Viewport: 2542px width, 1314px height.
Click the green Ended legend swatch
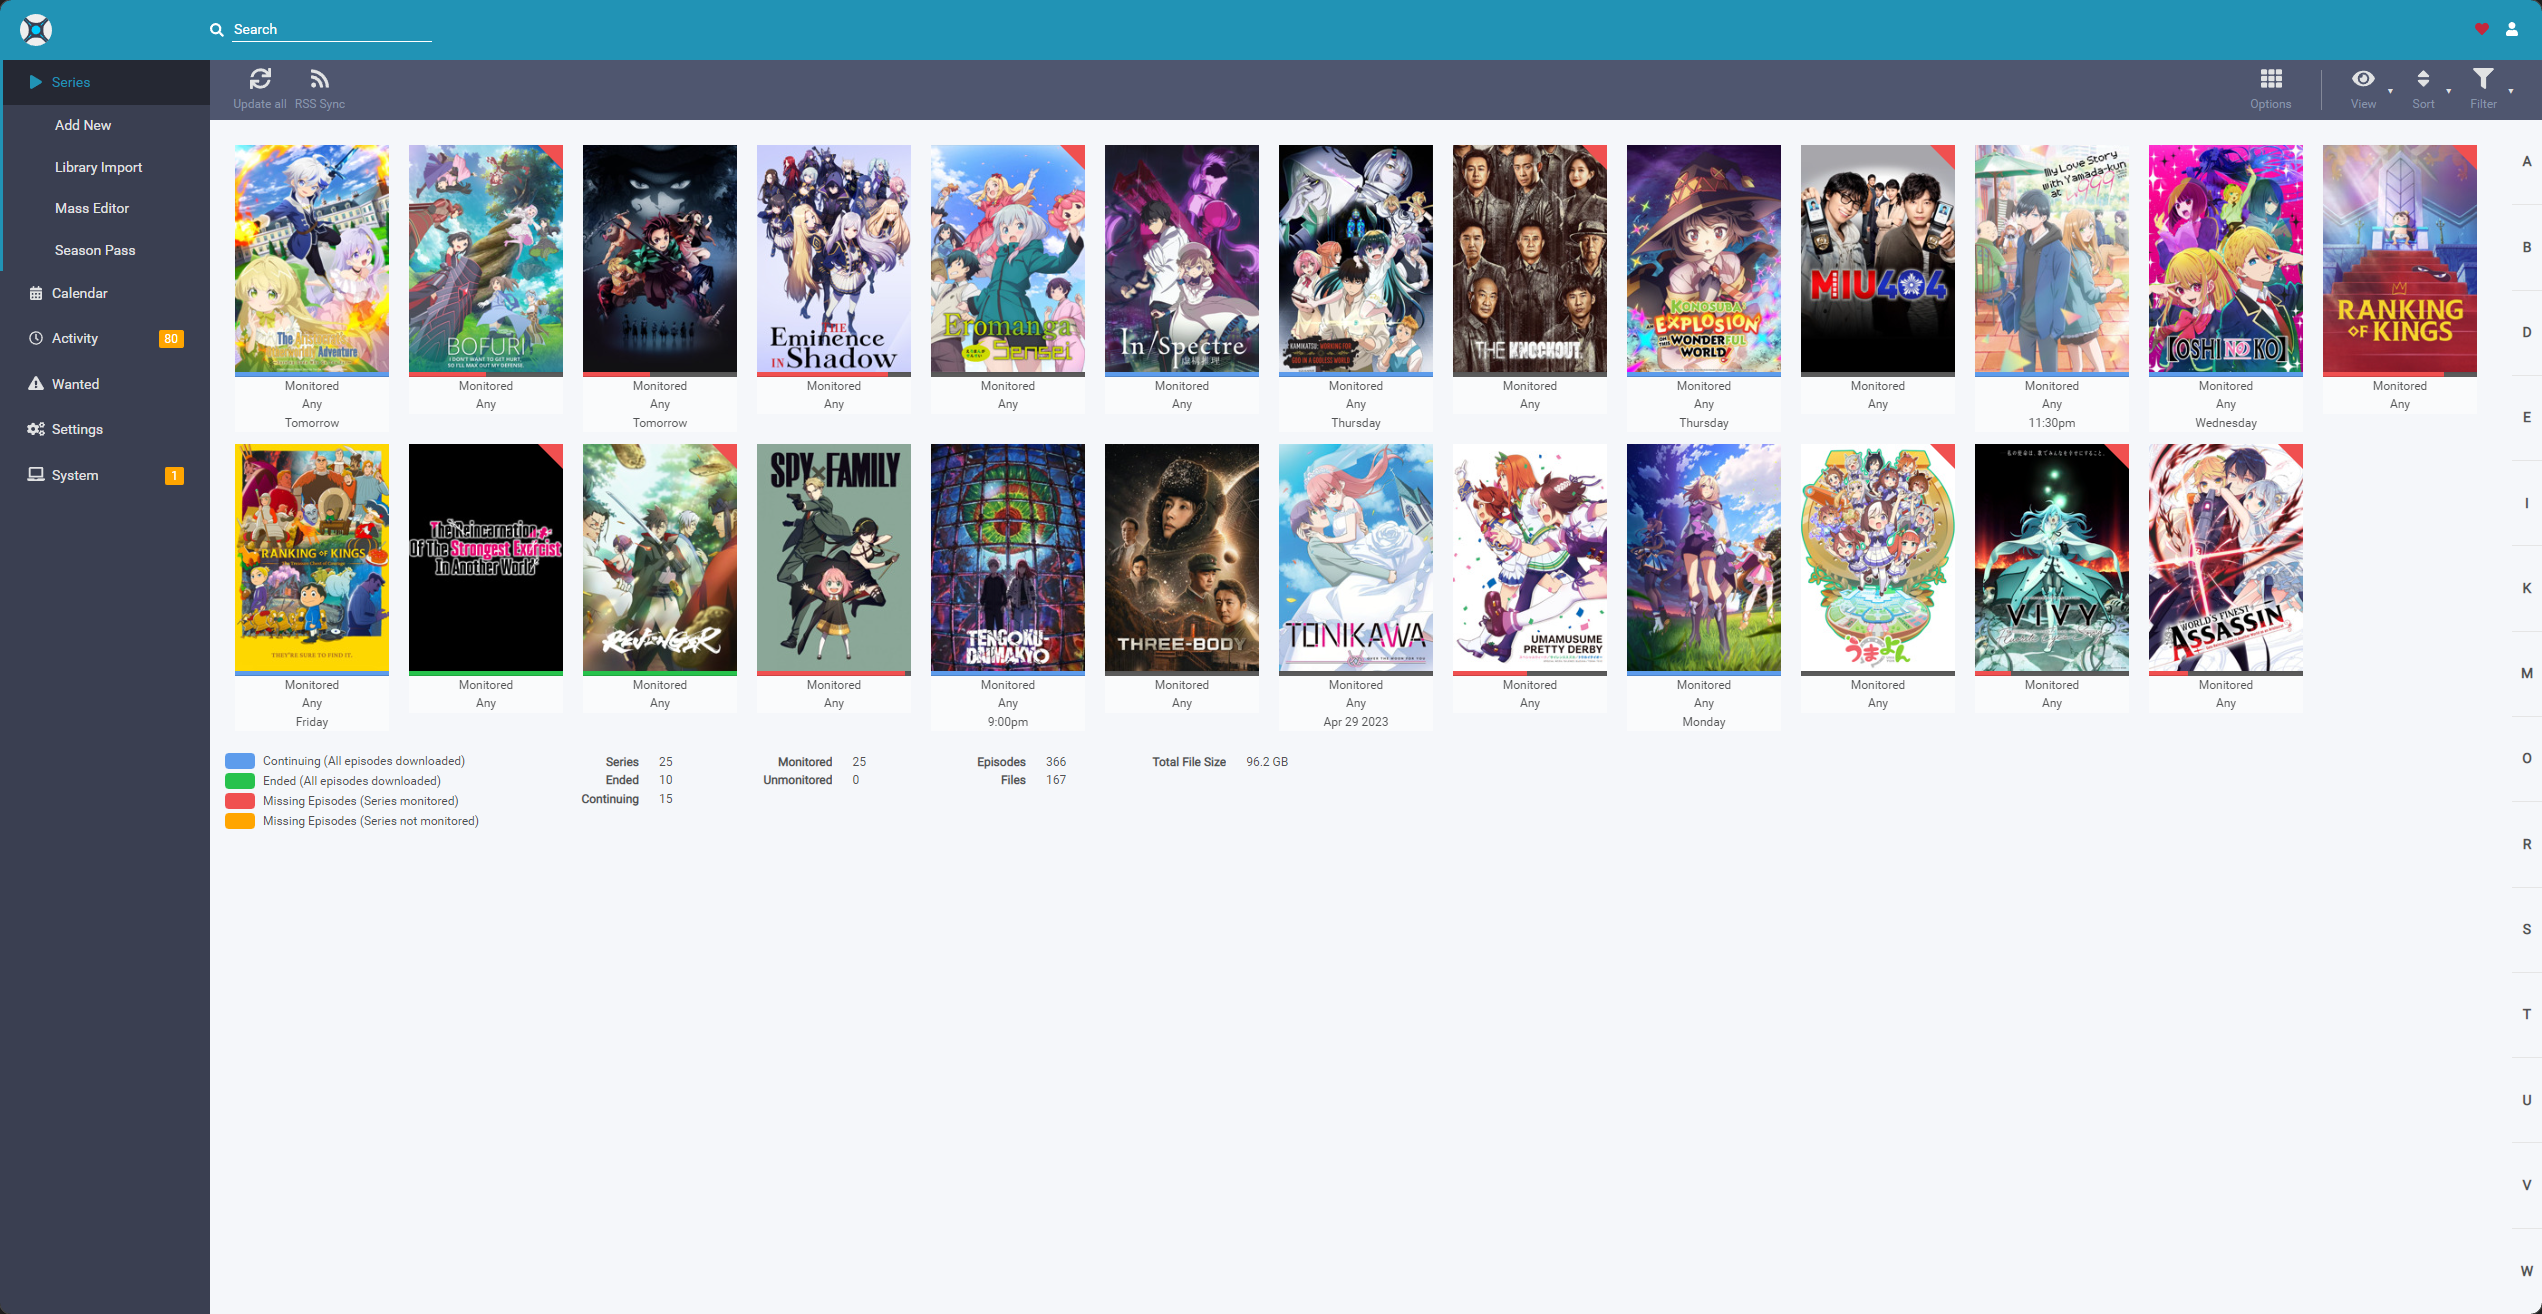point(240,781)
